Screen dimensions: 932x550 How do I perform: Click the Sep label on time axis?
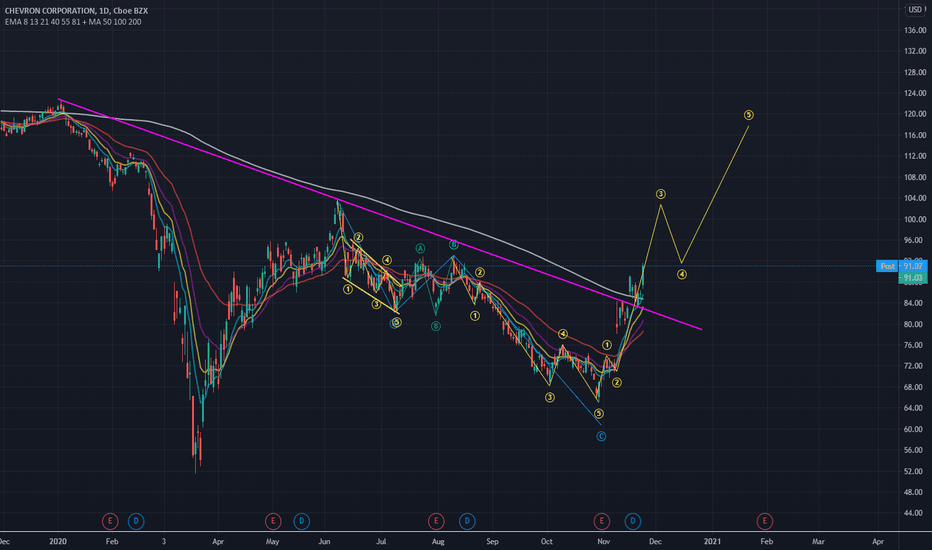coord(492,541)
